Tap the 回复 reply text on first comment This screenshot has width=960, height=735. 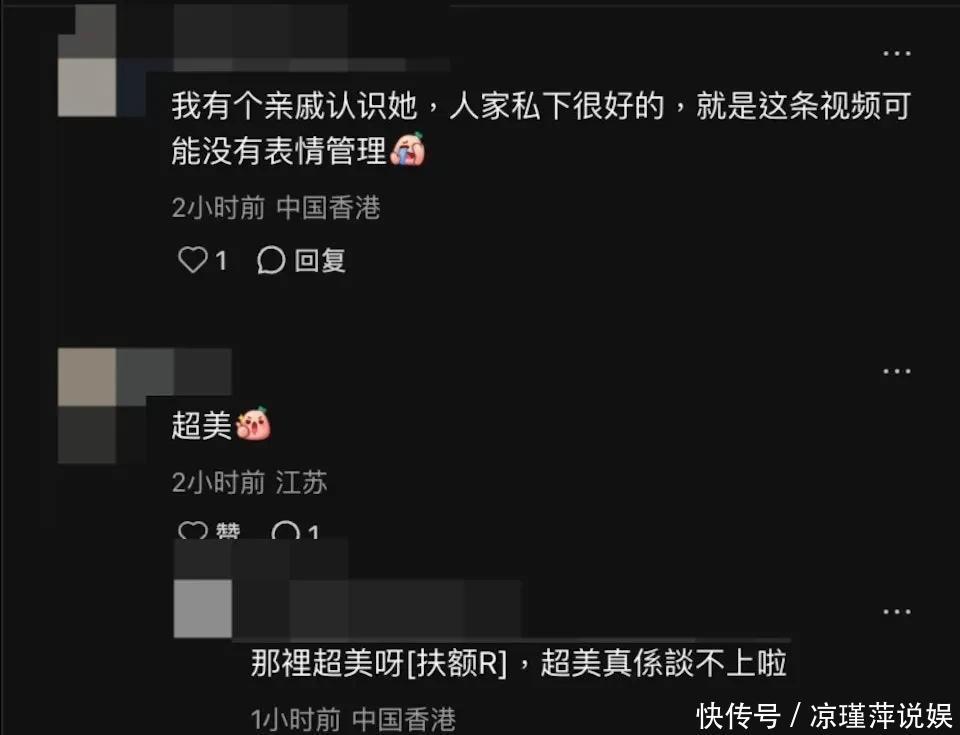[320, 261]
